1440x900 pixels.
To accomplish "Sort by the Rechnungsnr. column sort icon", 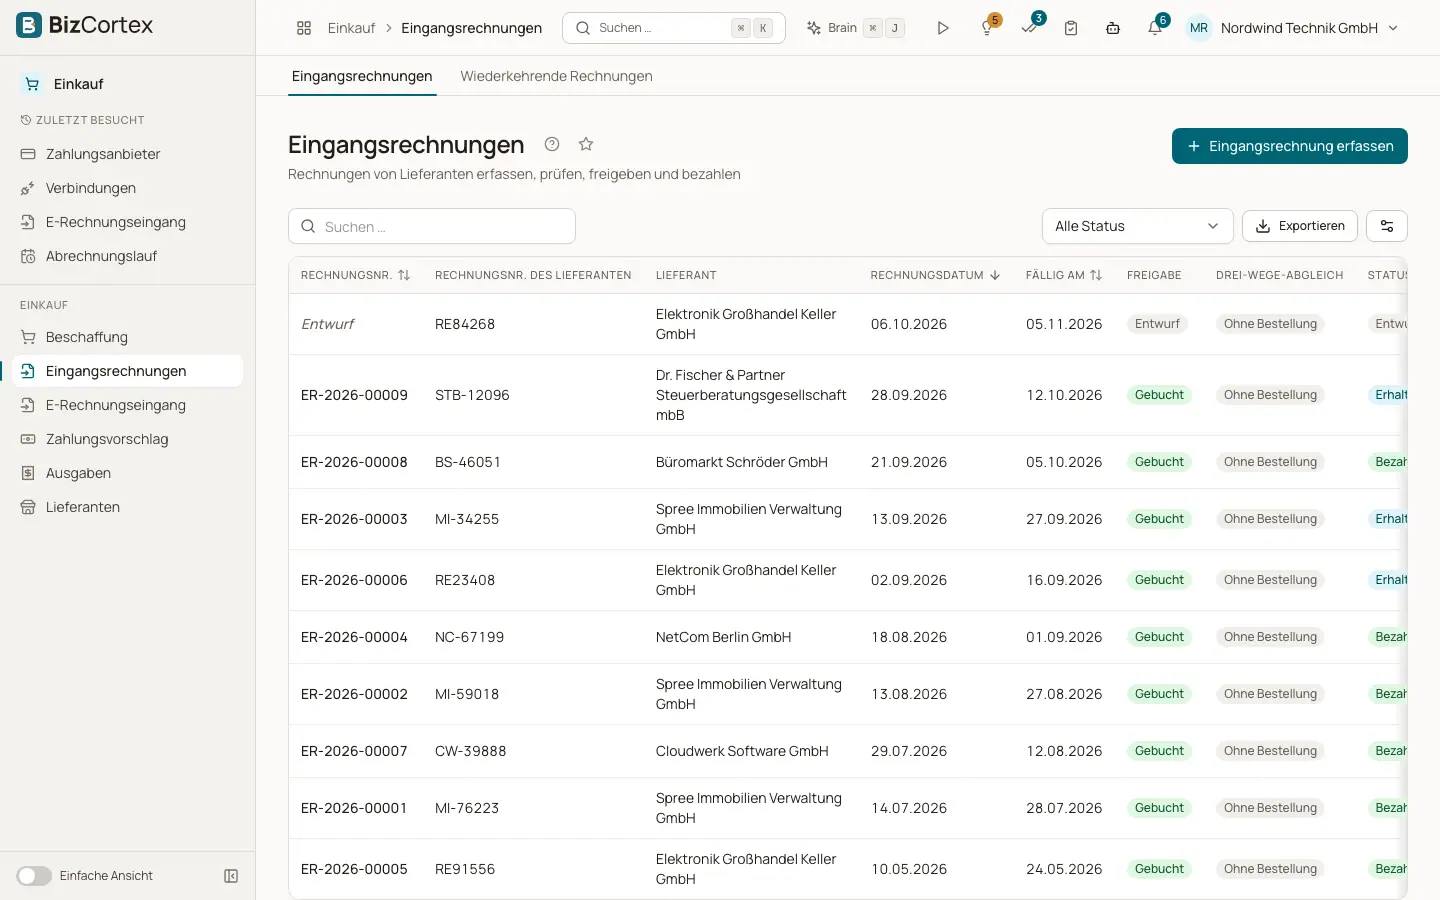I will (404, 275).
